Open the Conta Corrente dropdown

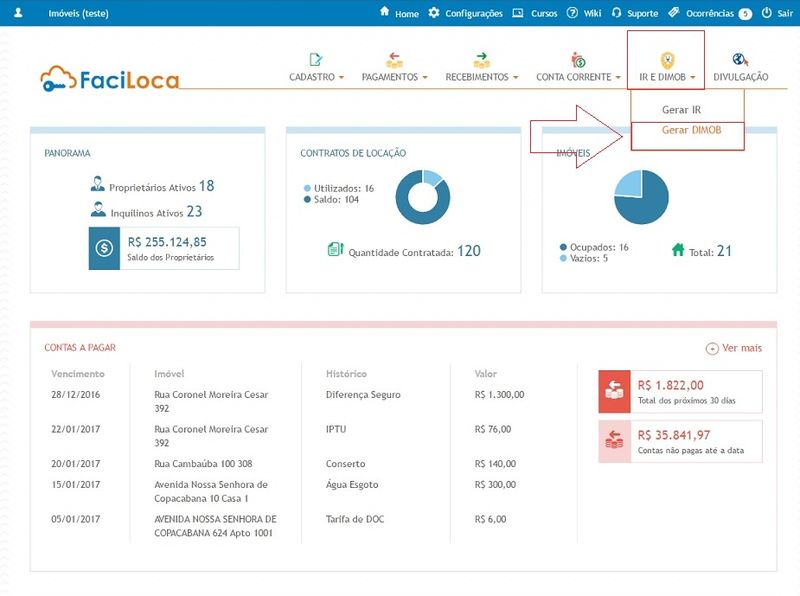pyautogui.click(x=578, y=76)
